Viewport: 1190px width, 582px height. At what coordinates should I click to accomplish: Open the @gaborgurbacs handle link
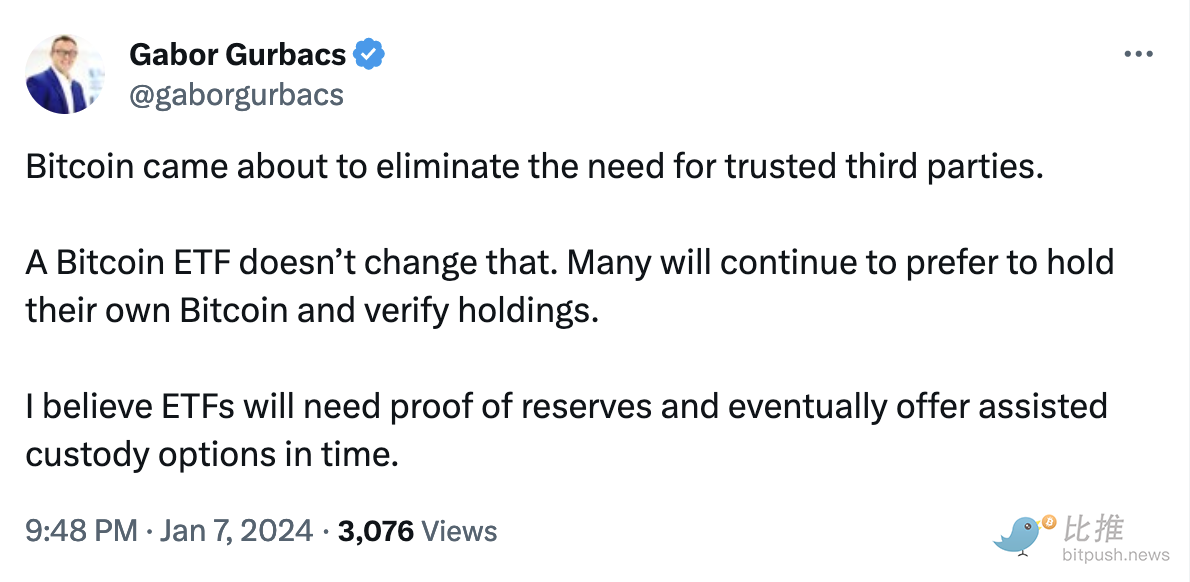coord(236,94)
